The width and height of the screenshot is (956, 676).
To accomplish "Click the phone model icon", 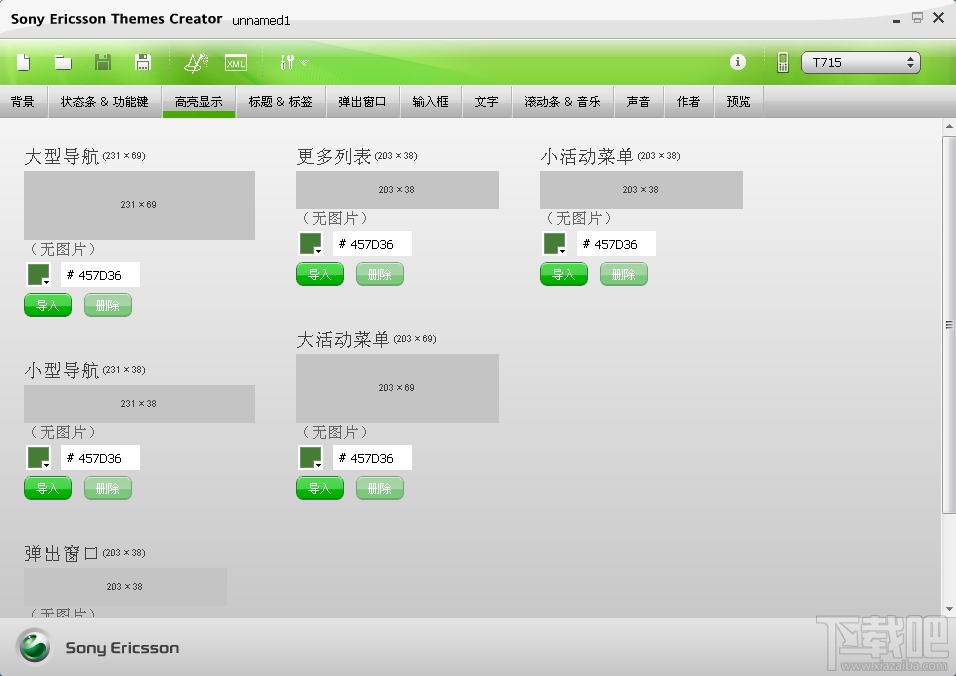I will click(783, 62).
